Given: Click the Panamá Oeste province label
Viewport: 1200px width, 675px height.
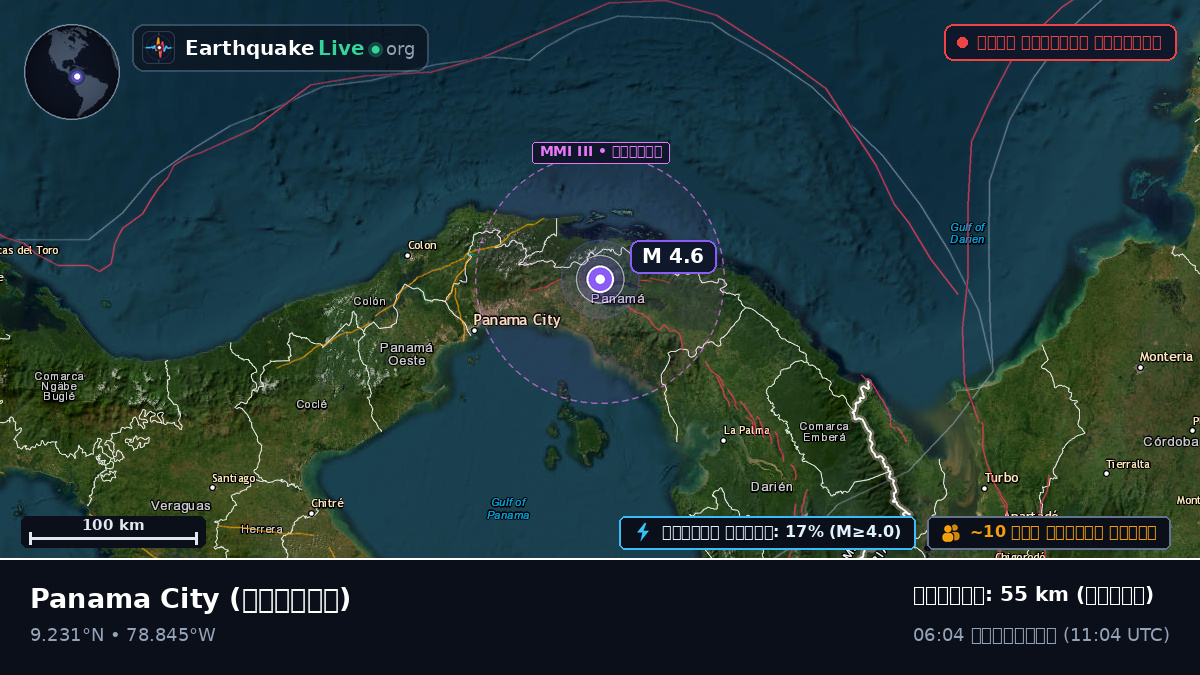Looking at the screenshot, I should 407,353.
